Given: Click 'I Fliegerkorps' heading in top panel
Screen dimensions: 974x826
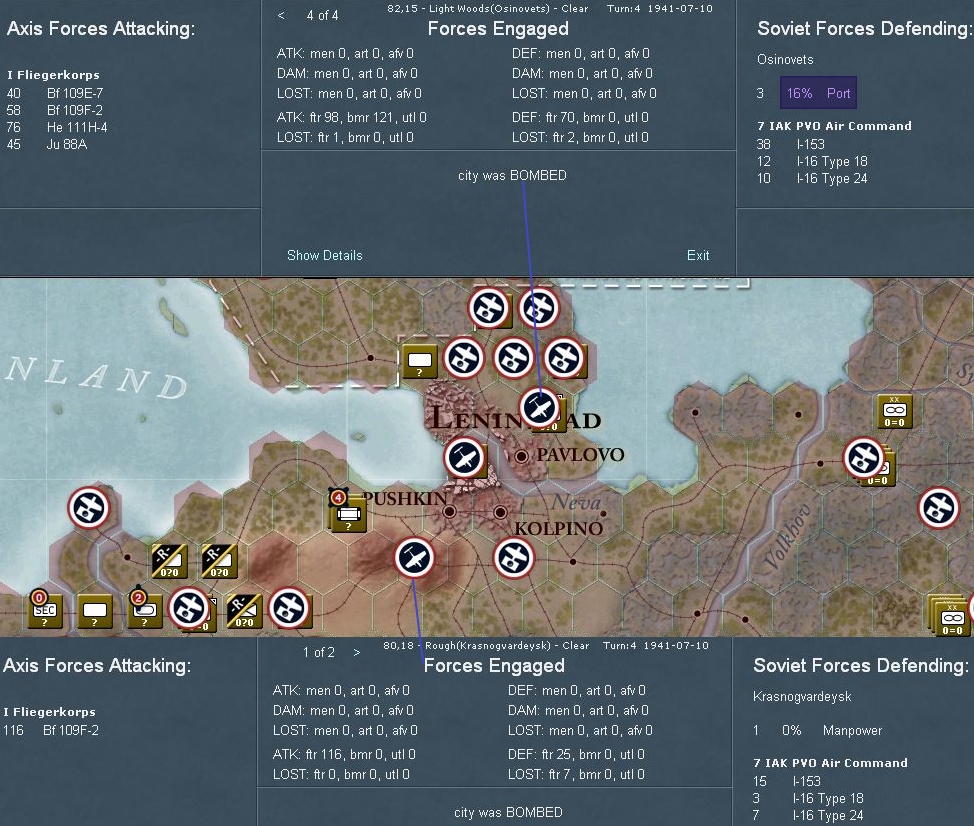Looking at the screenshot, I should [53, 75].
